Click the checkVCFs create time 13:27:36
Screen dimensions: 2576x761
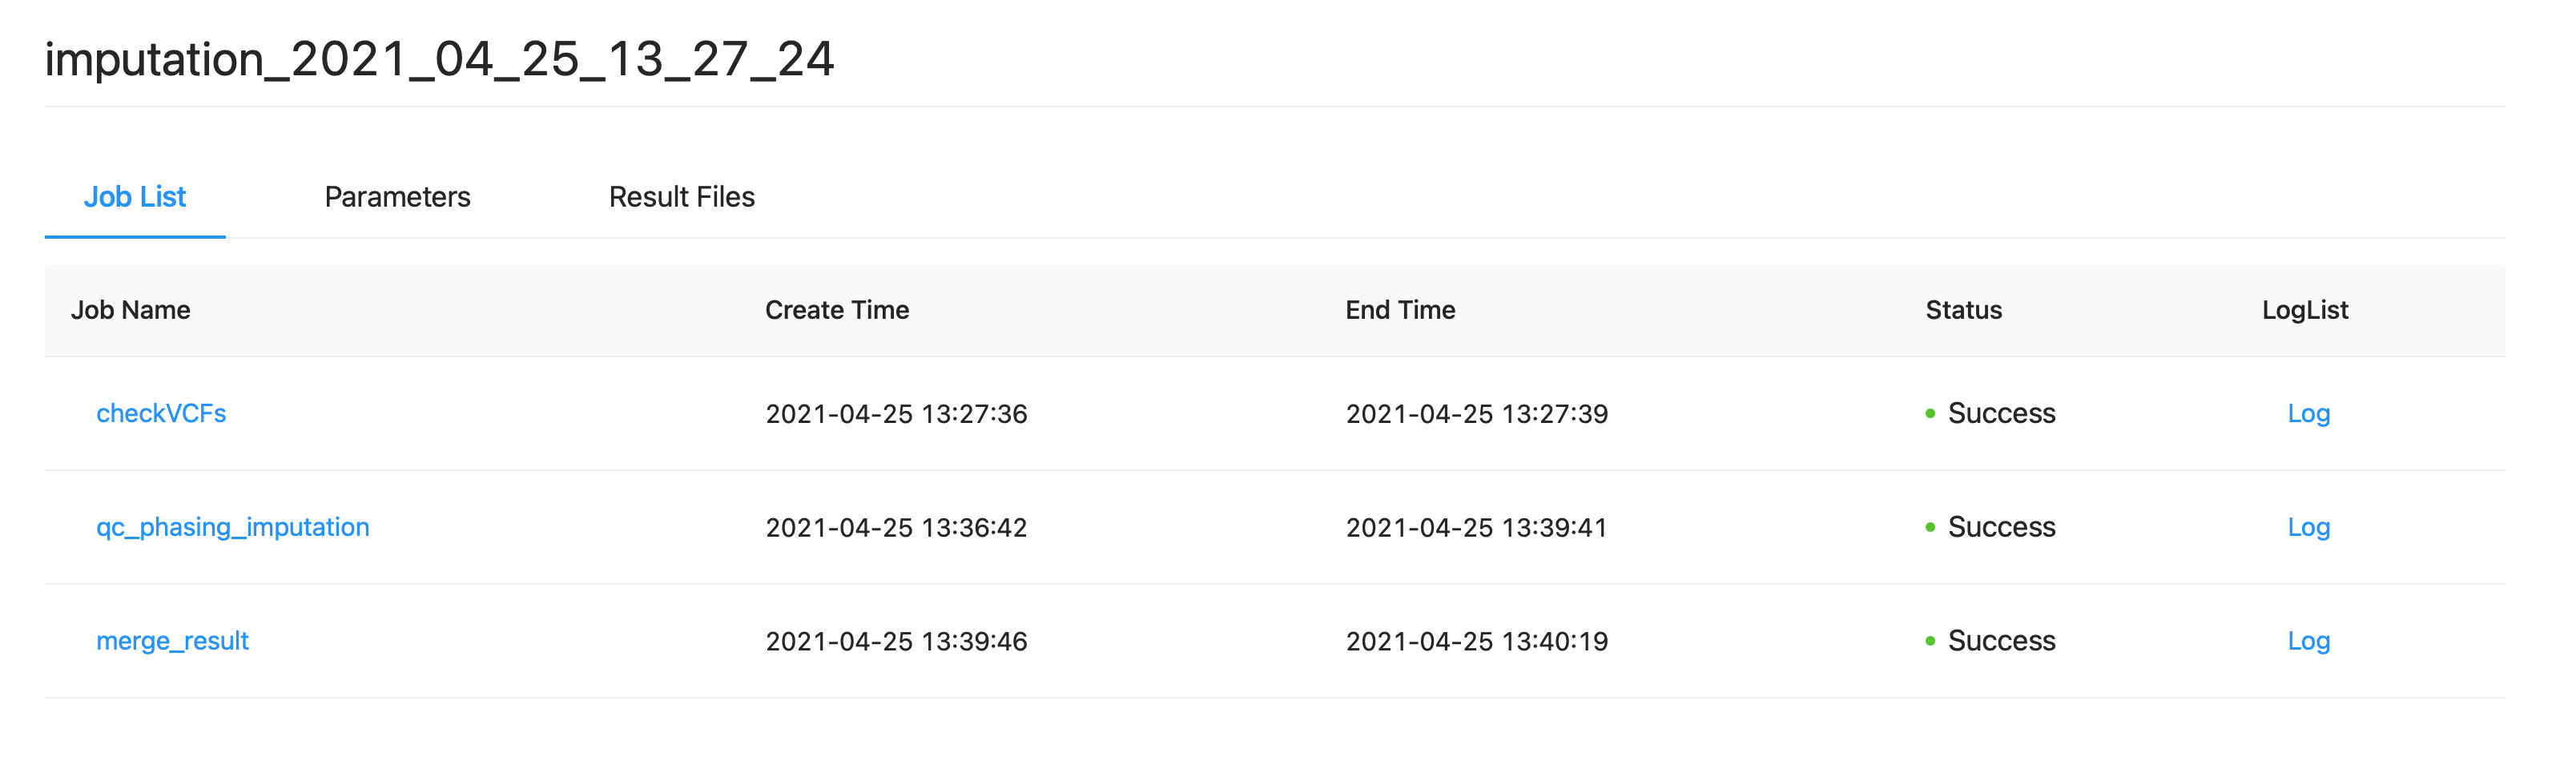(896, 414)
